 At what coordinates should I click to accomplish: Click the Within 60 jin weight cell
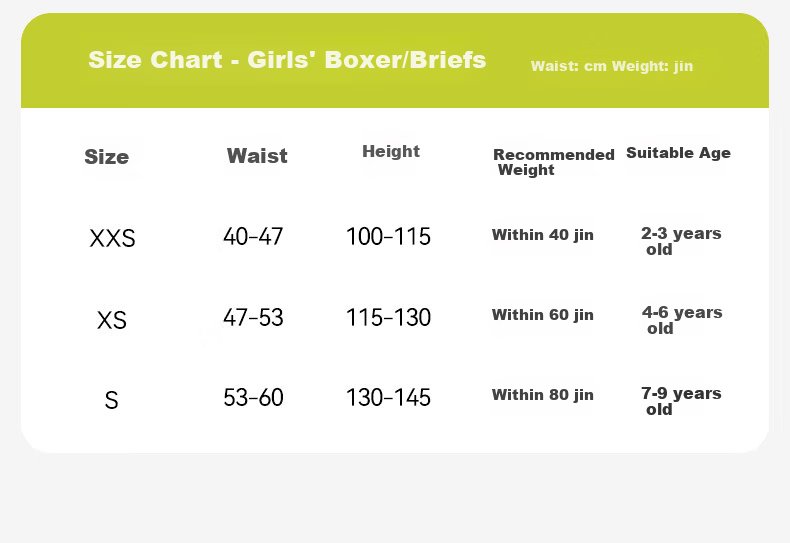click(x=543, y=315)
